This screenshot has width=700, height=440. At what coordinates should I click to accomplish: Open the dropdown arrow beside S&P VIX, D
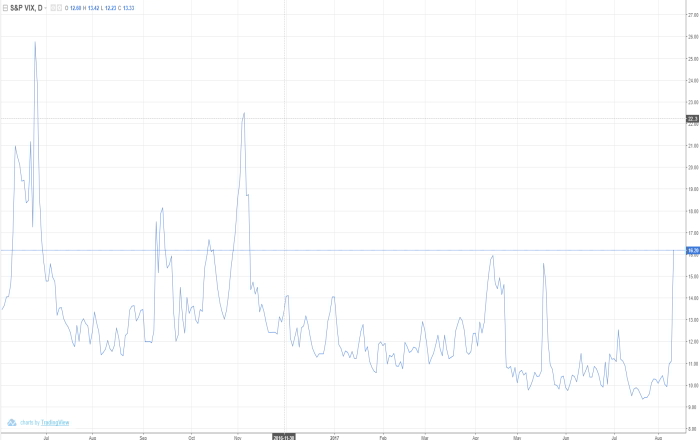coord(46,8)
